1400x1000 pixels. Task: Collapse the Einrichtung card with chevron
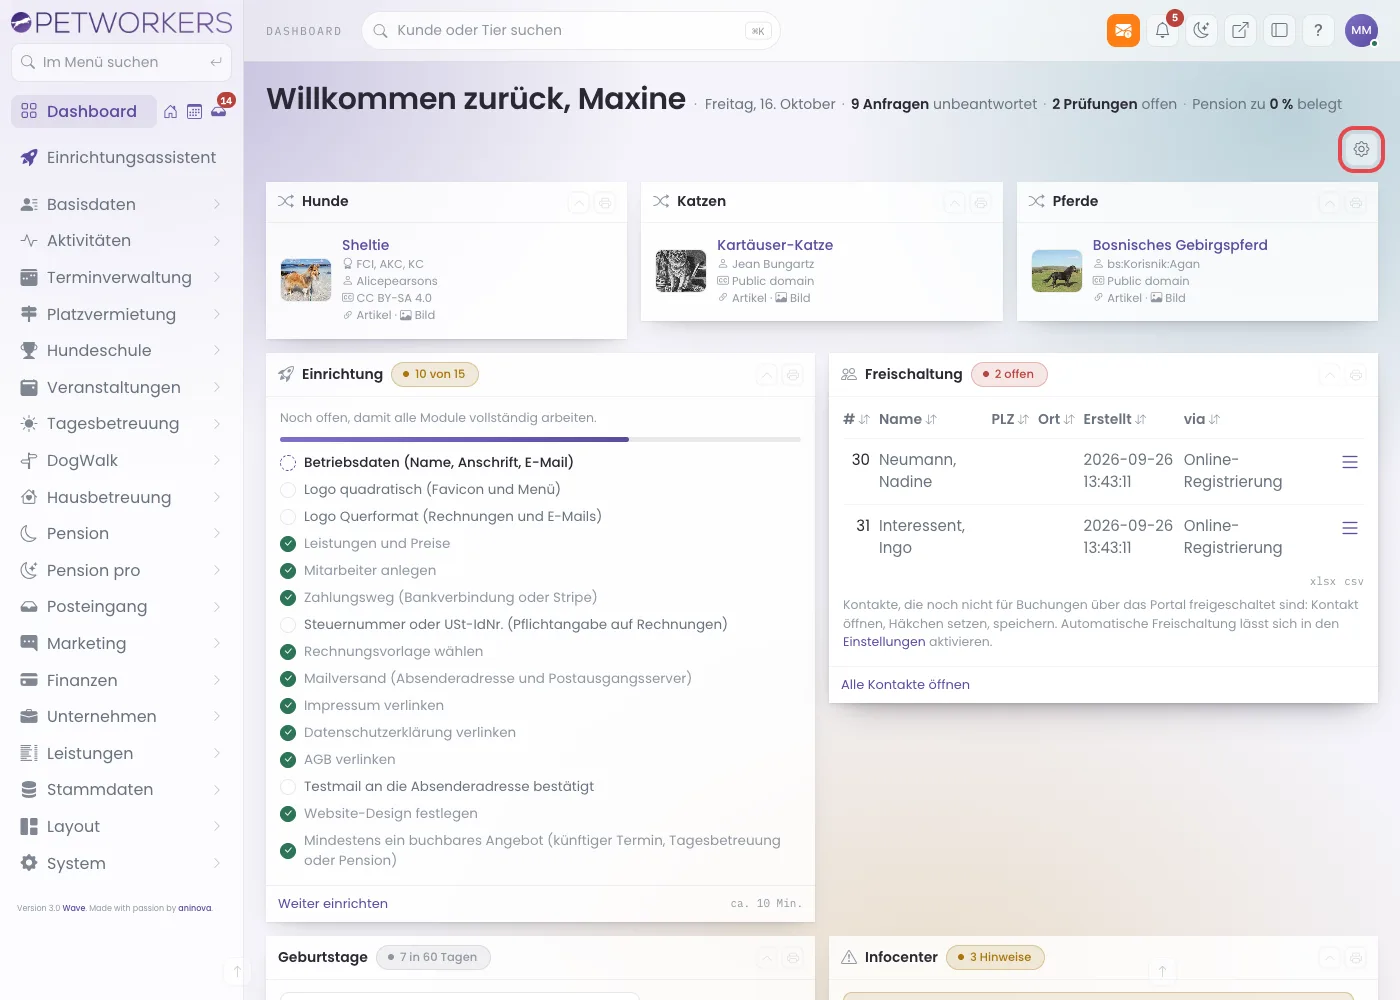[x=767, y=375]
